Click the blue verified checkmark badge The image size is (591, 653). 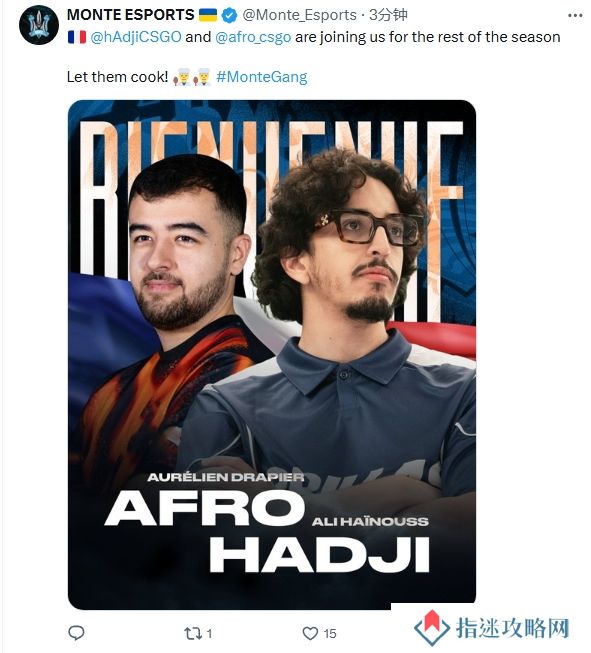coord(229,15)
